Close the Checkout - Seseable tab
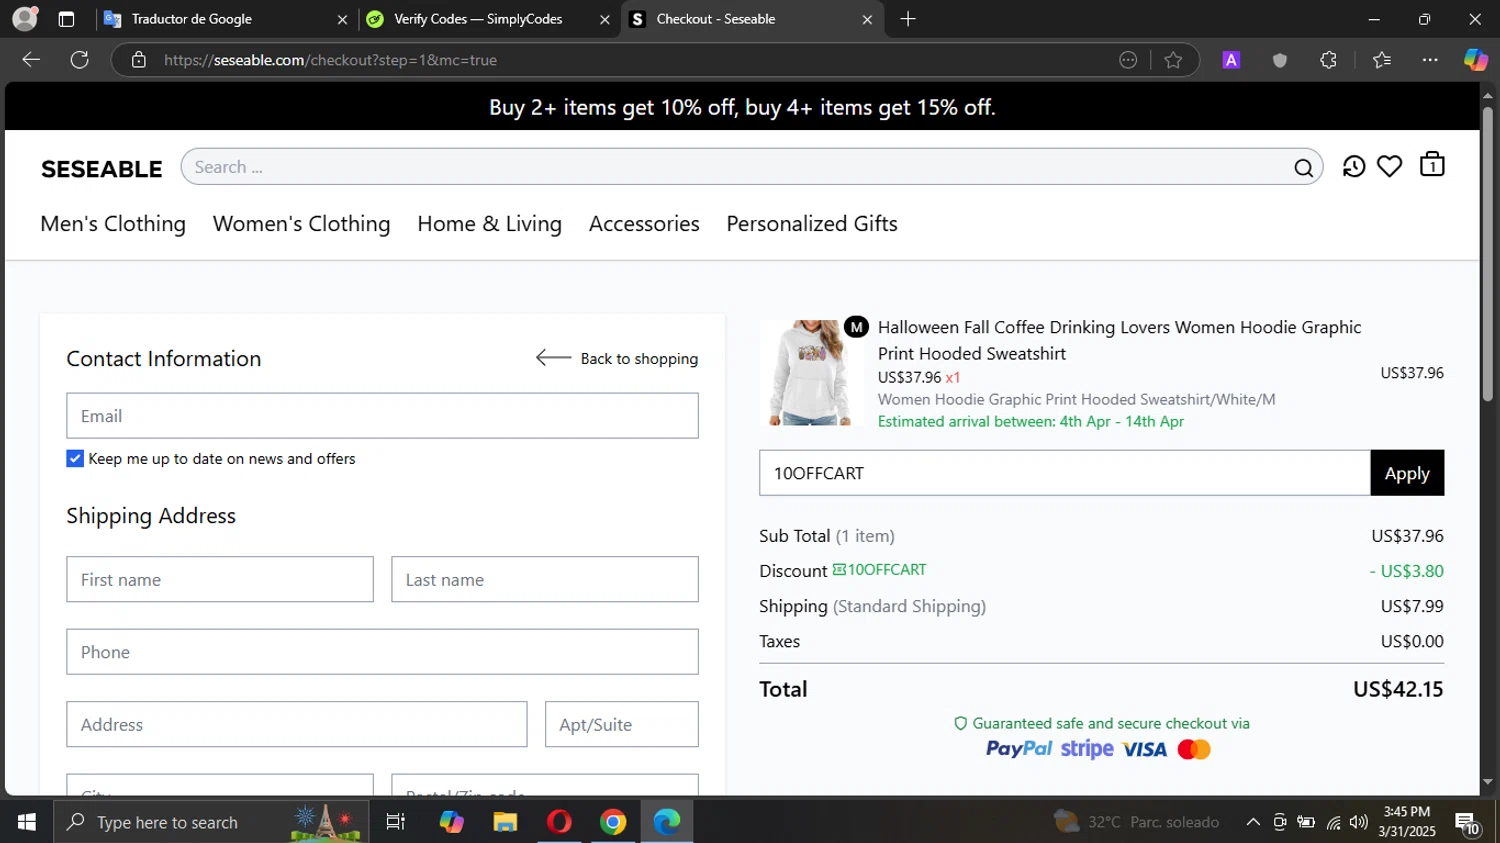Image resolution: width=1500 pixels, height=843 pixels. 867,19
